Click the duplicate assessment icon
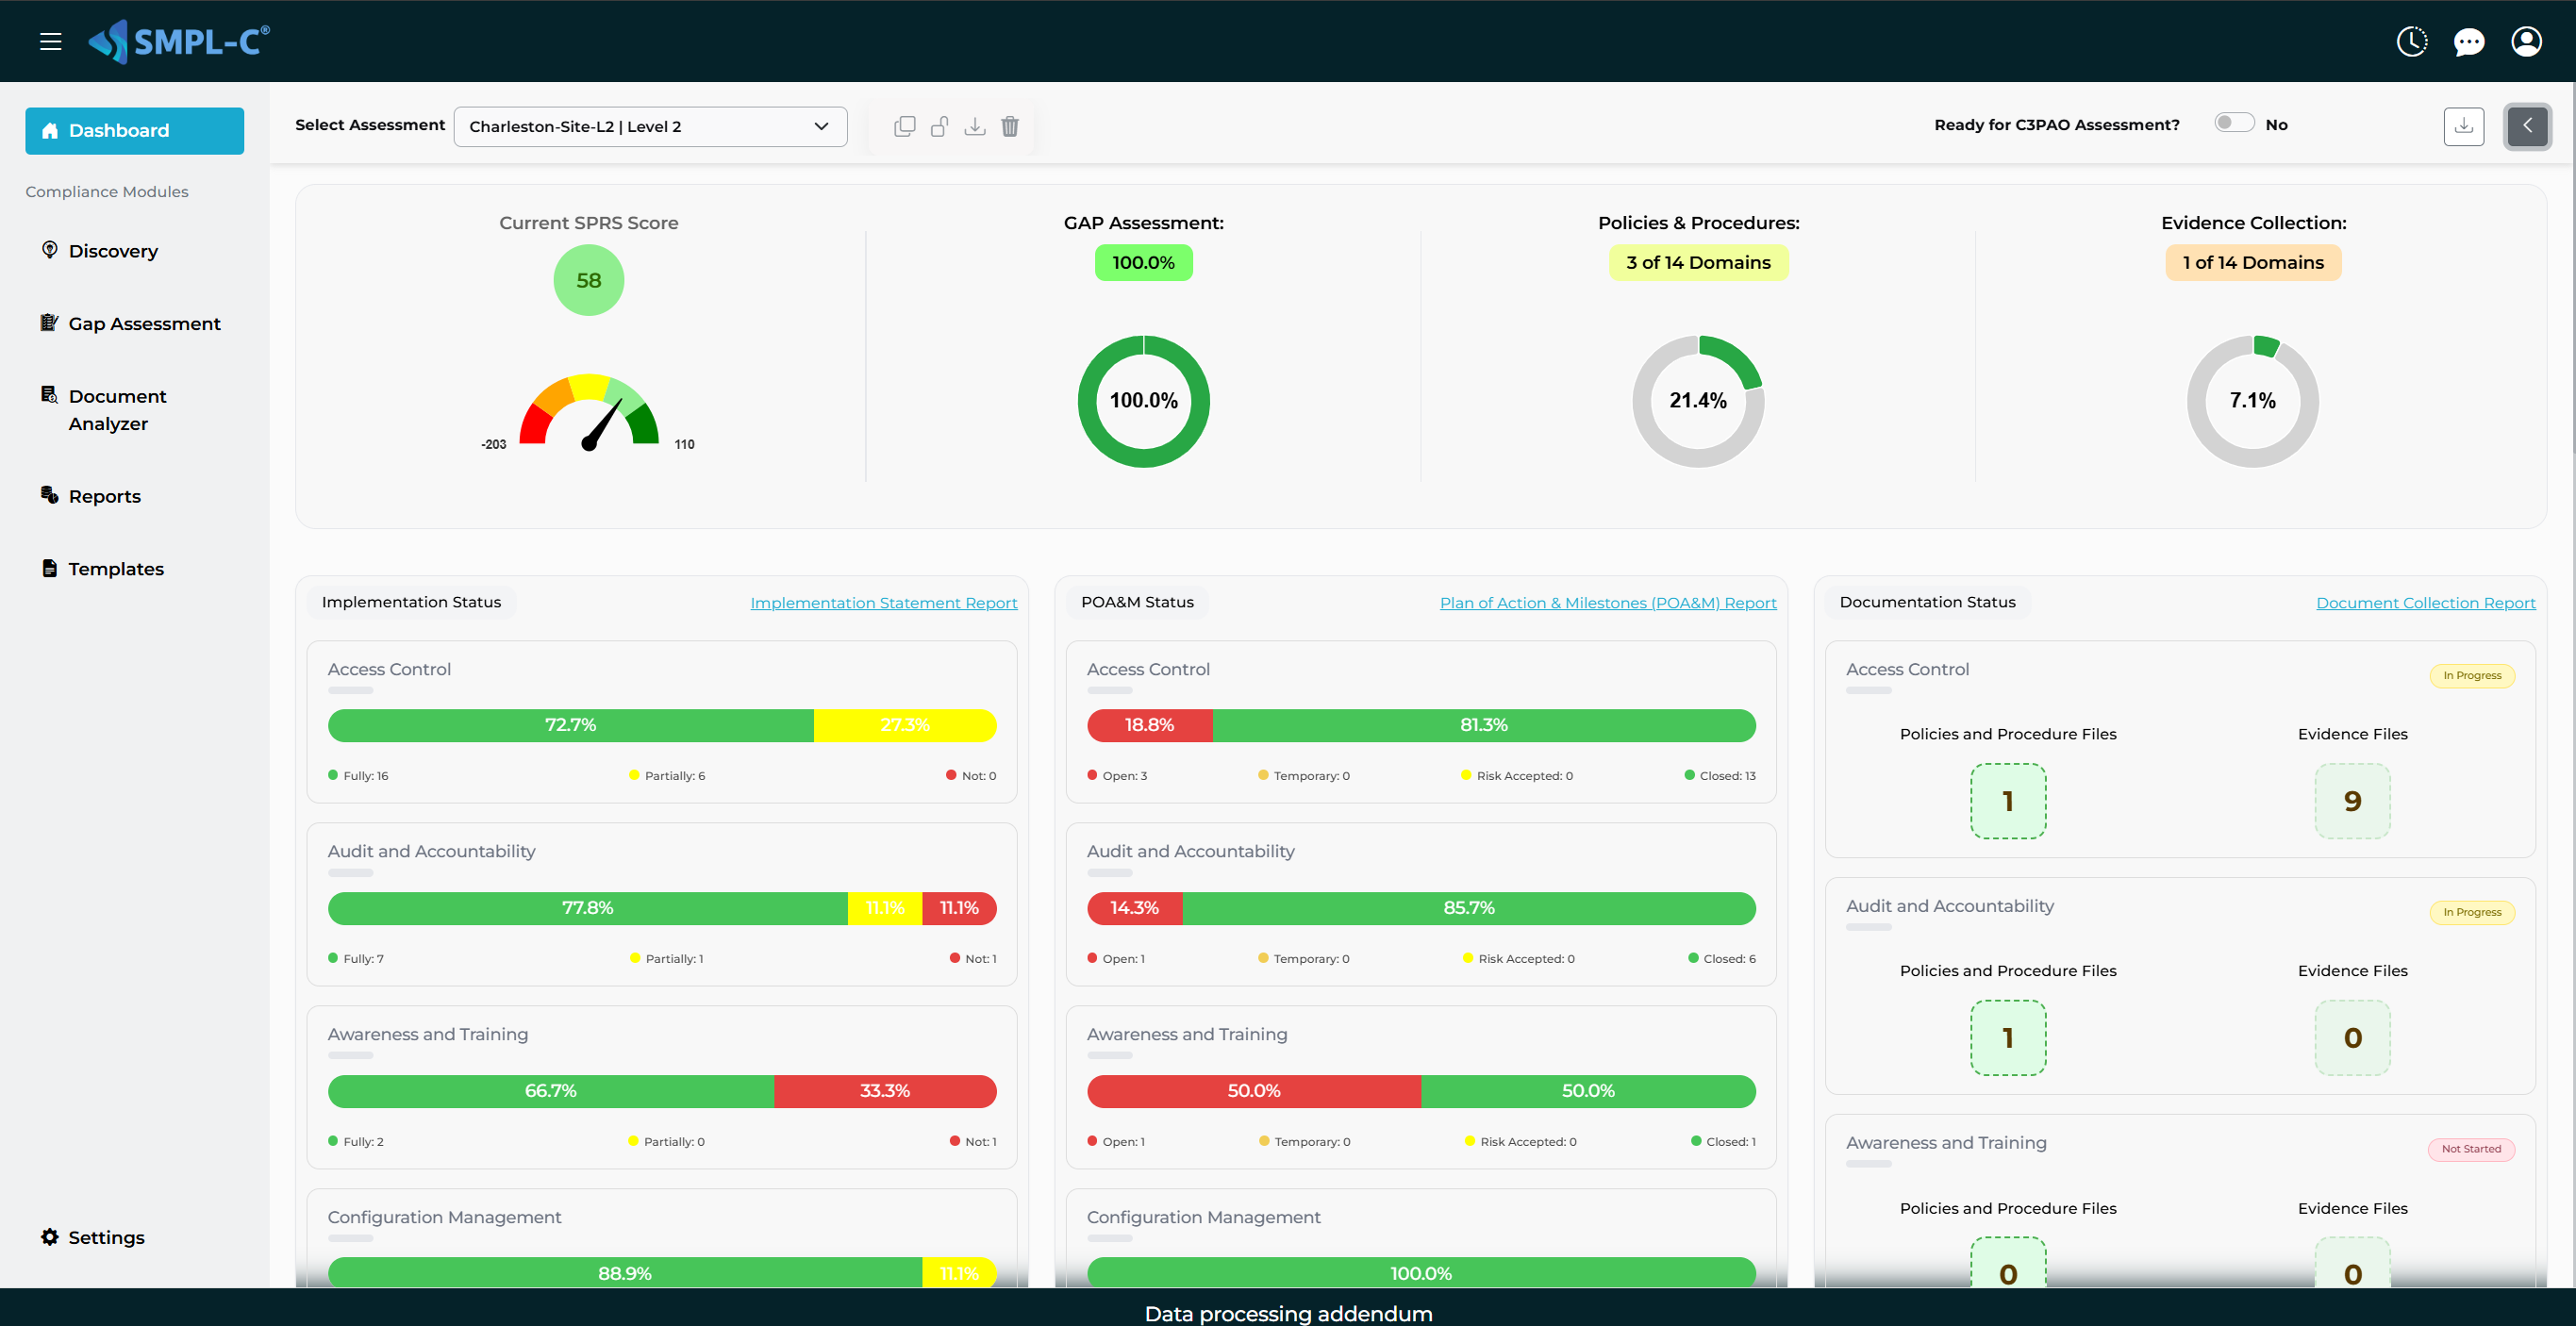Image resolution: width=2576 pixels, height=1326 pixels. click(904, 126)
